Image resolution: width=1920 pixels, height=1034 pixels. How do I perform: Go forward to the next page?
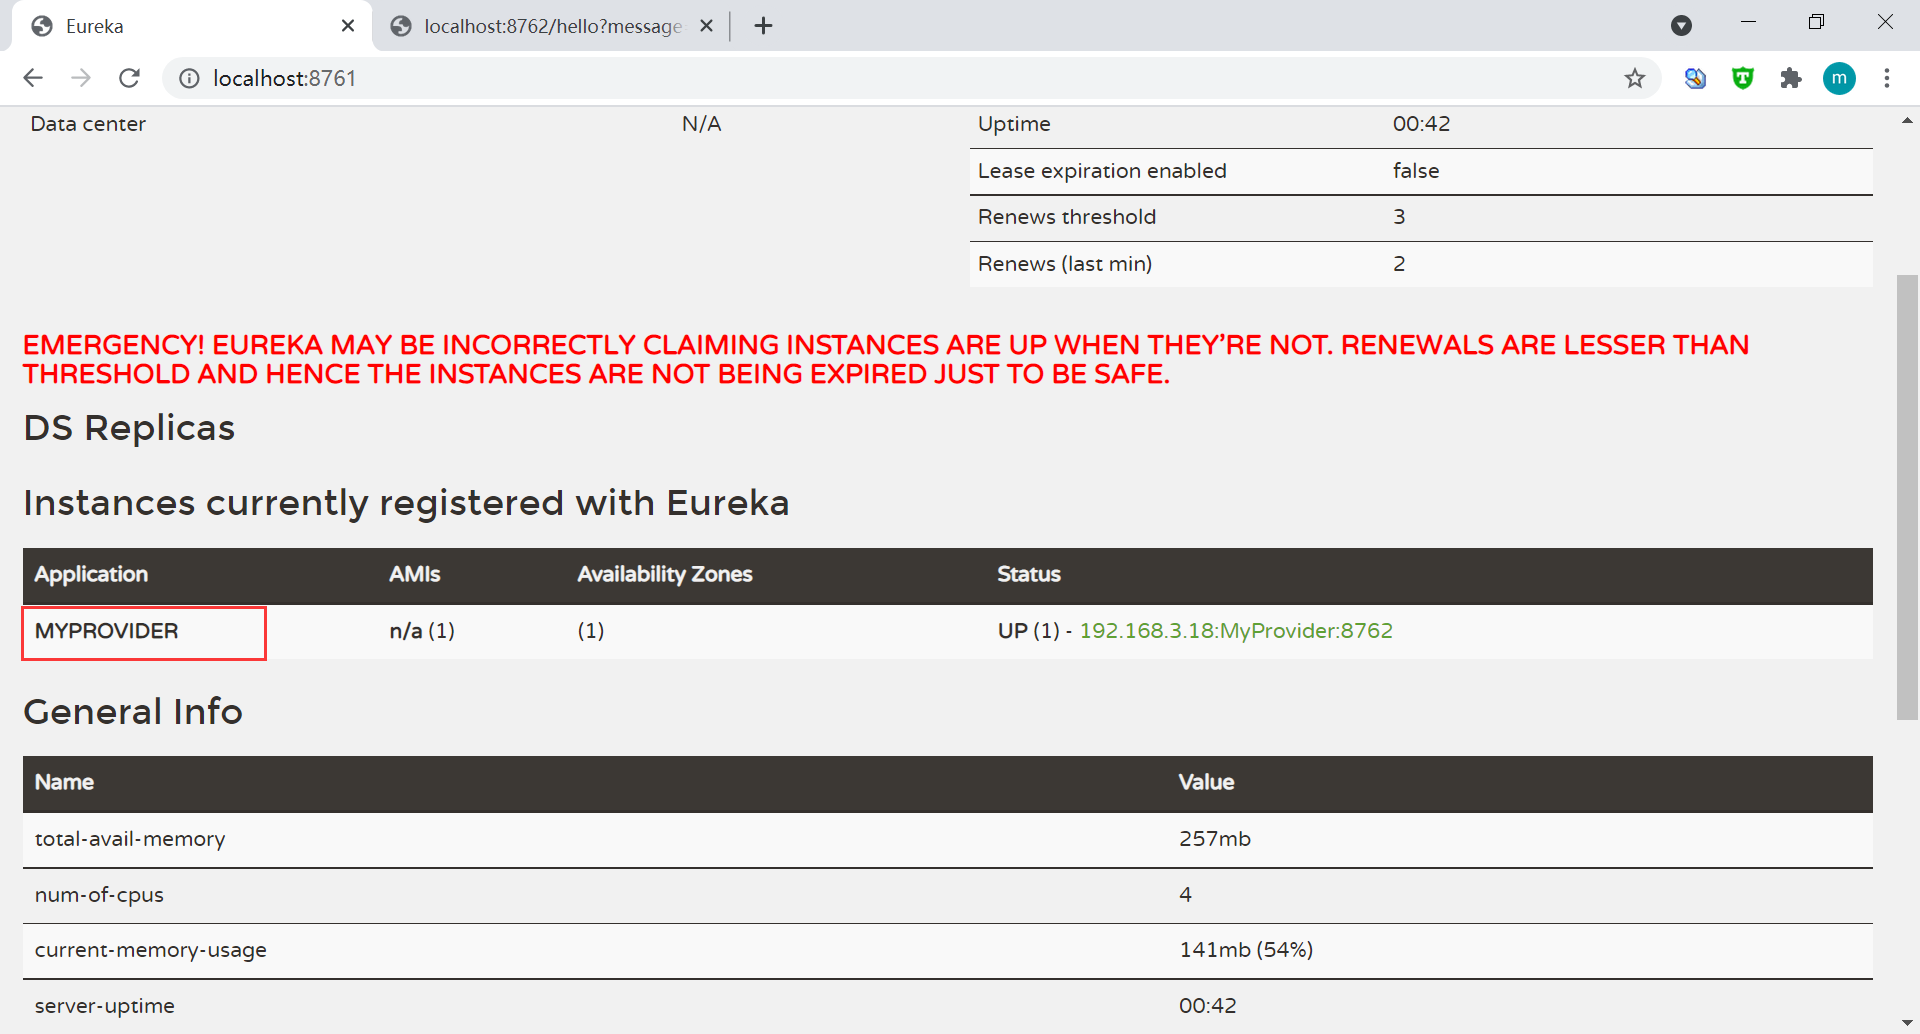tap(81, 78)
